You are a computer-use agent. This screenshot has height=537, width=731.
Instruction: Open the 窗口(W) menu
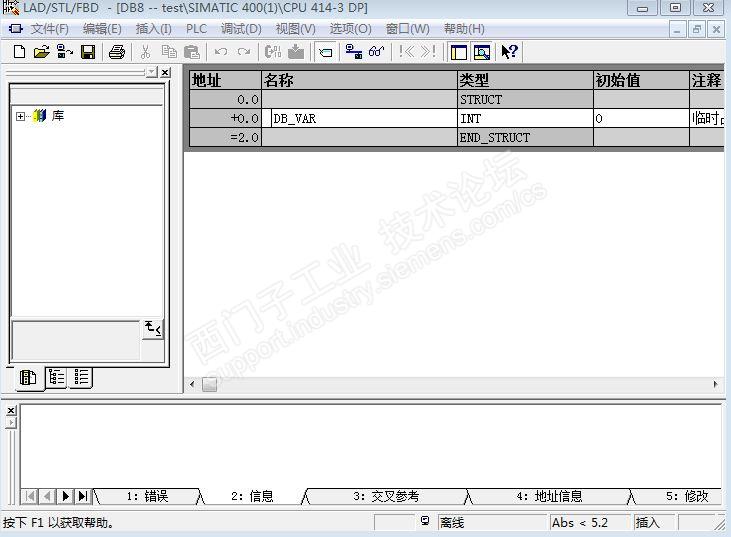pyautogui.click(x=407, y=29)
